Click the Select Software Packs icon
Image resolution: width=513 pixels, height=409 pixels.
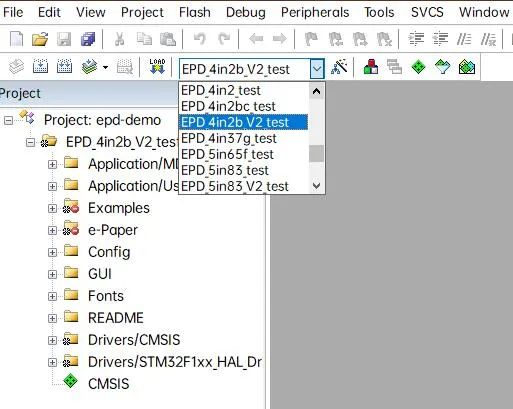coord(443,67)
